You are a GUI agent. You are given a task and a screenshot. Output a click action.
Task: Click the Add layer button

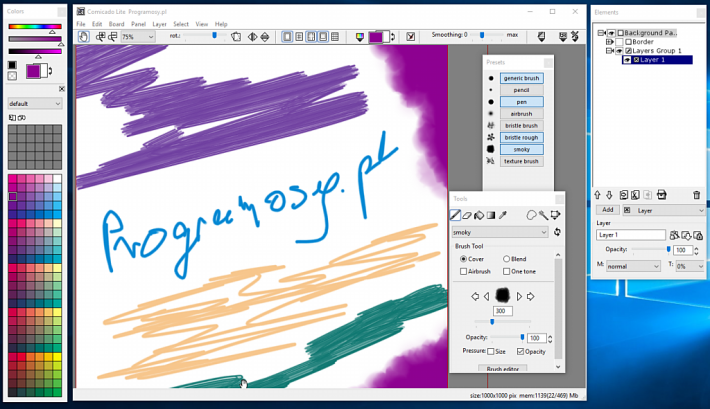[x=608, y=210]
